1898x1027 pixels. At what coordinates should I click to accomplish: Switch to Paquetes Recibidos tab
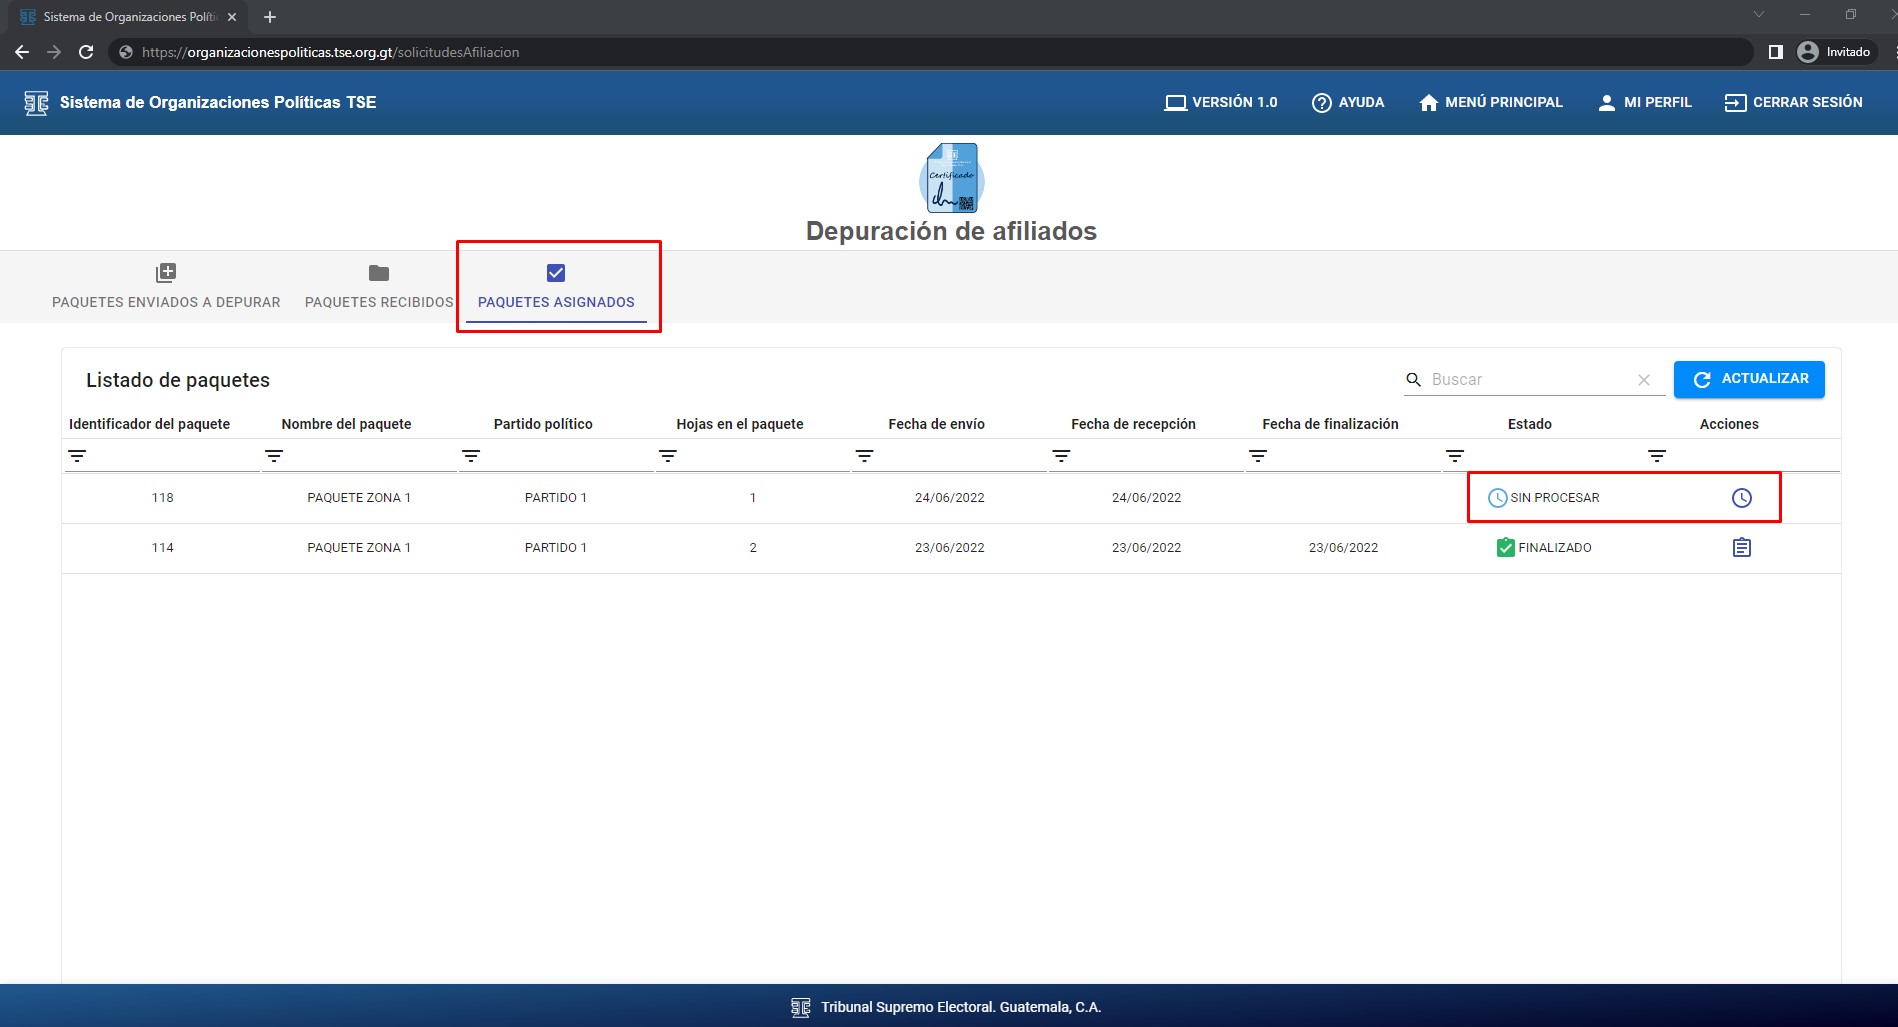379,286
